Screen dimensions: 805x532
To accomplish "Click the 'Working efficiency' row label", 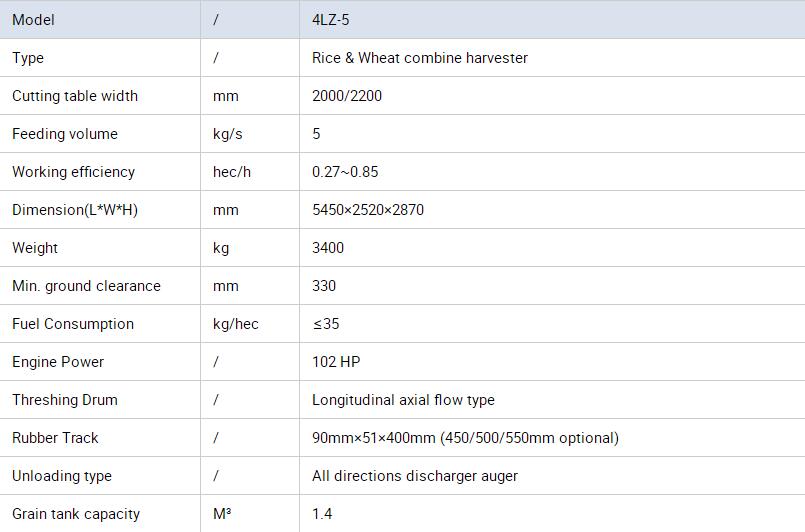I will coord(73,172).
